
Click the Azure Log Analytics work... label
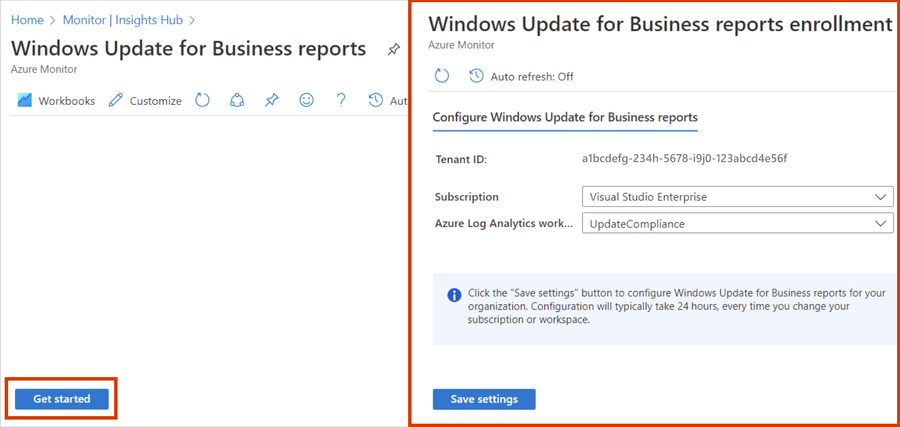(x=504, y=224)
